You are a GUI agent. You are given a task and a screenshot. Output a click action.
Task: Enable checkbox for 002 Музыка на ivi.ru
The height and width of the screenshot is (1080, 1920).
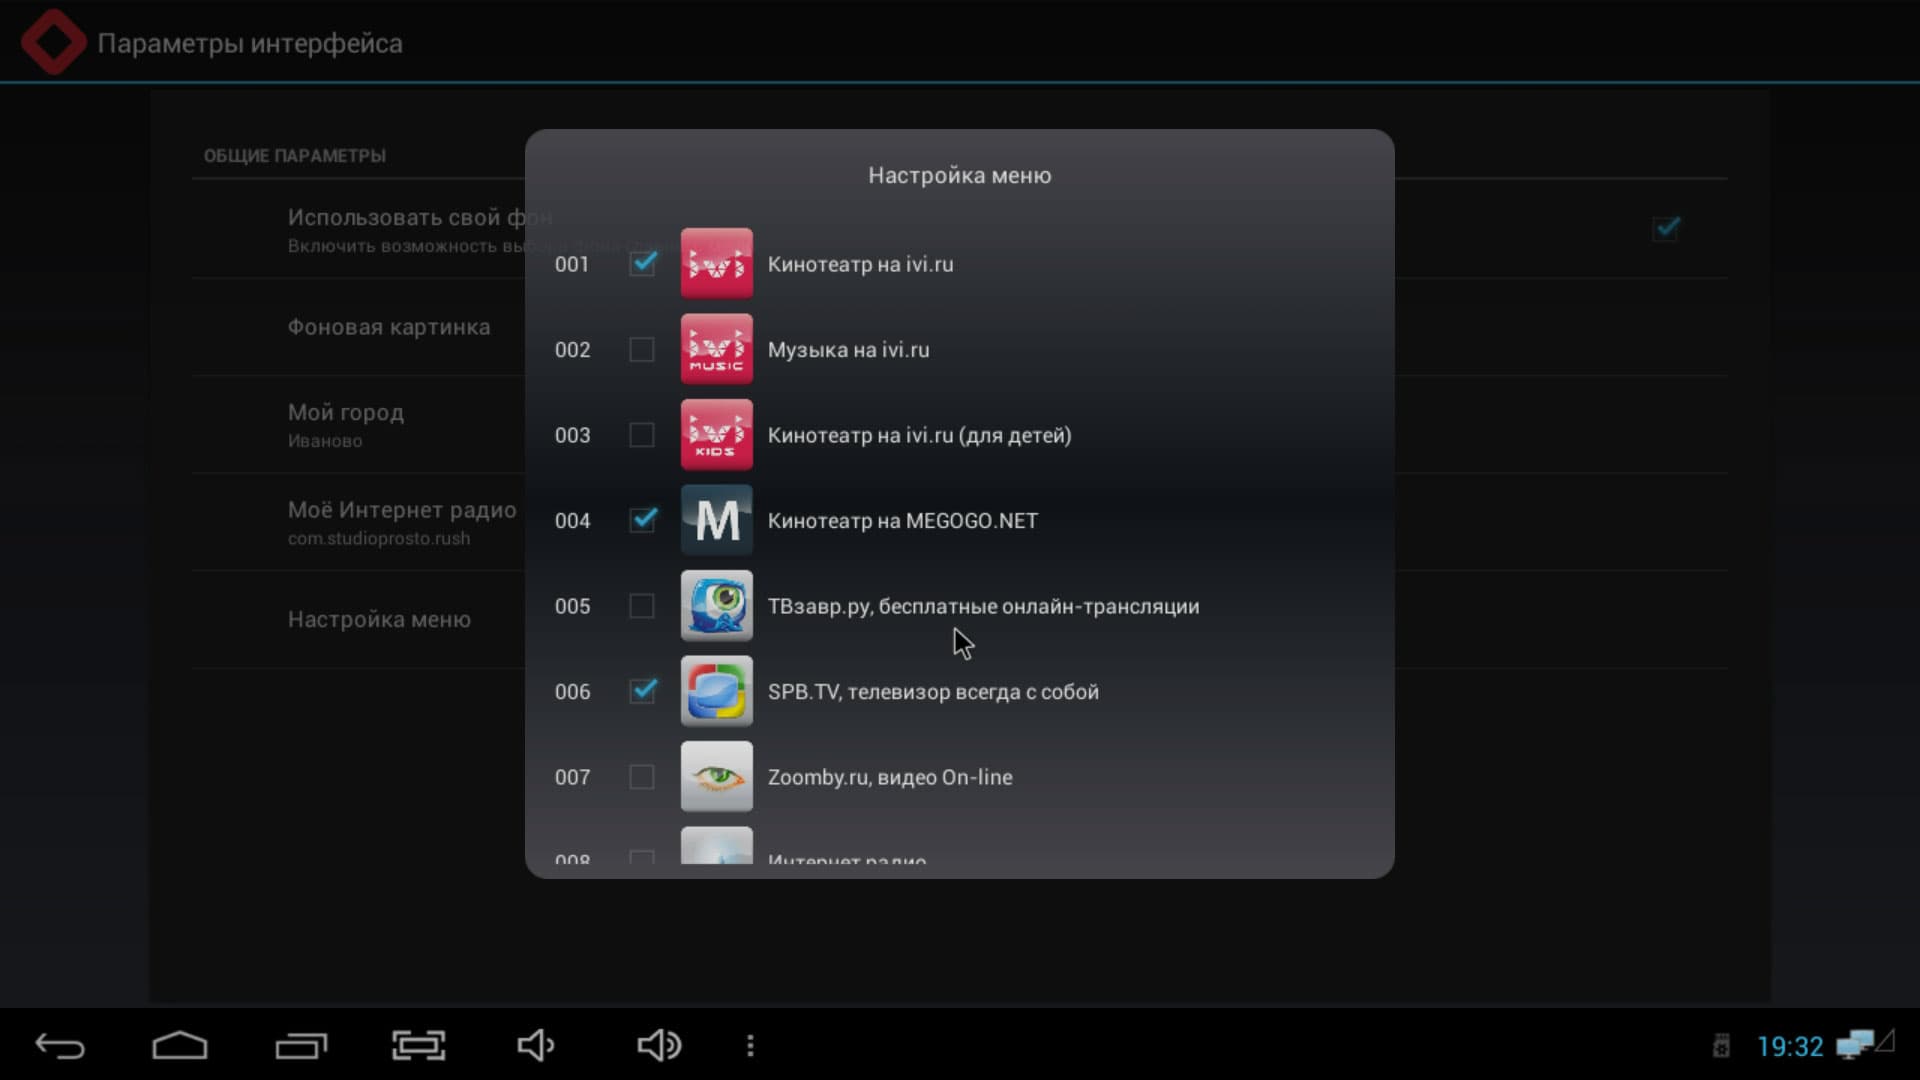[642, 349]
